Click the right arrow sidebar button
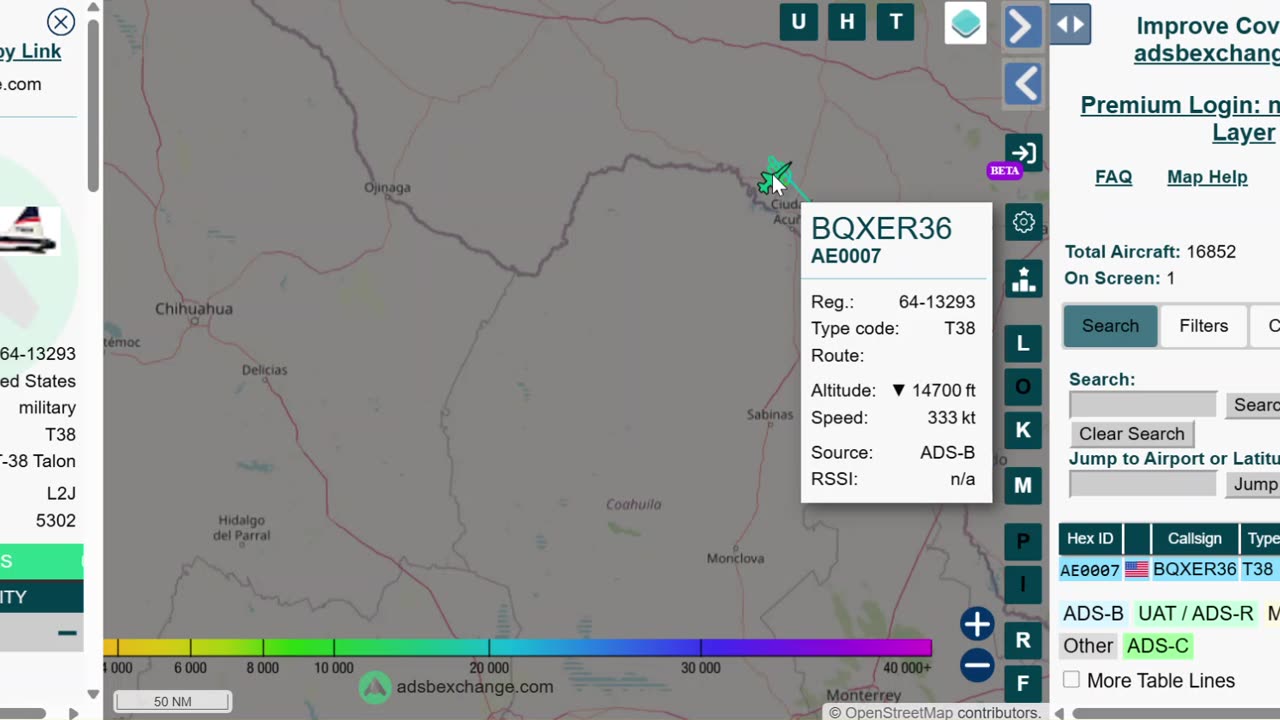 (1023, 26)
